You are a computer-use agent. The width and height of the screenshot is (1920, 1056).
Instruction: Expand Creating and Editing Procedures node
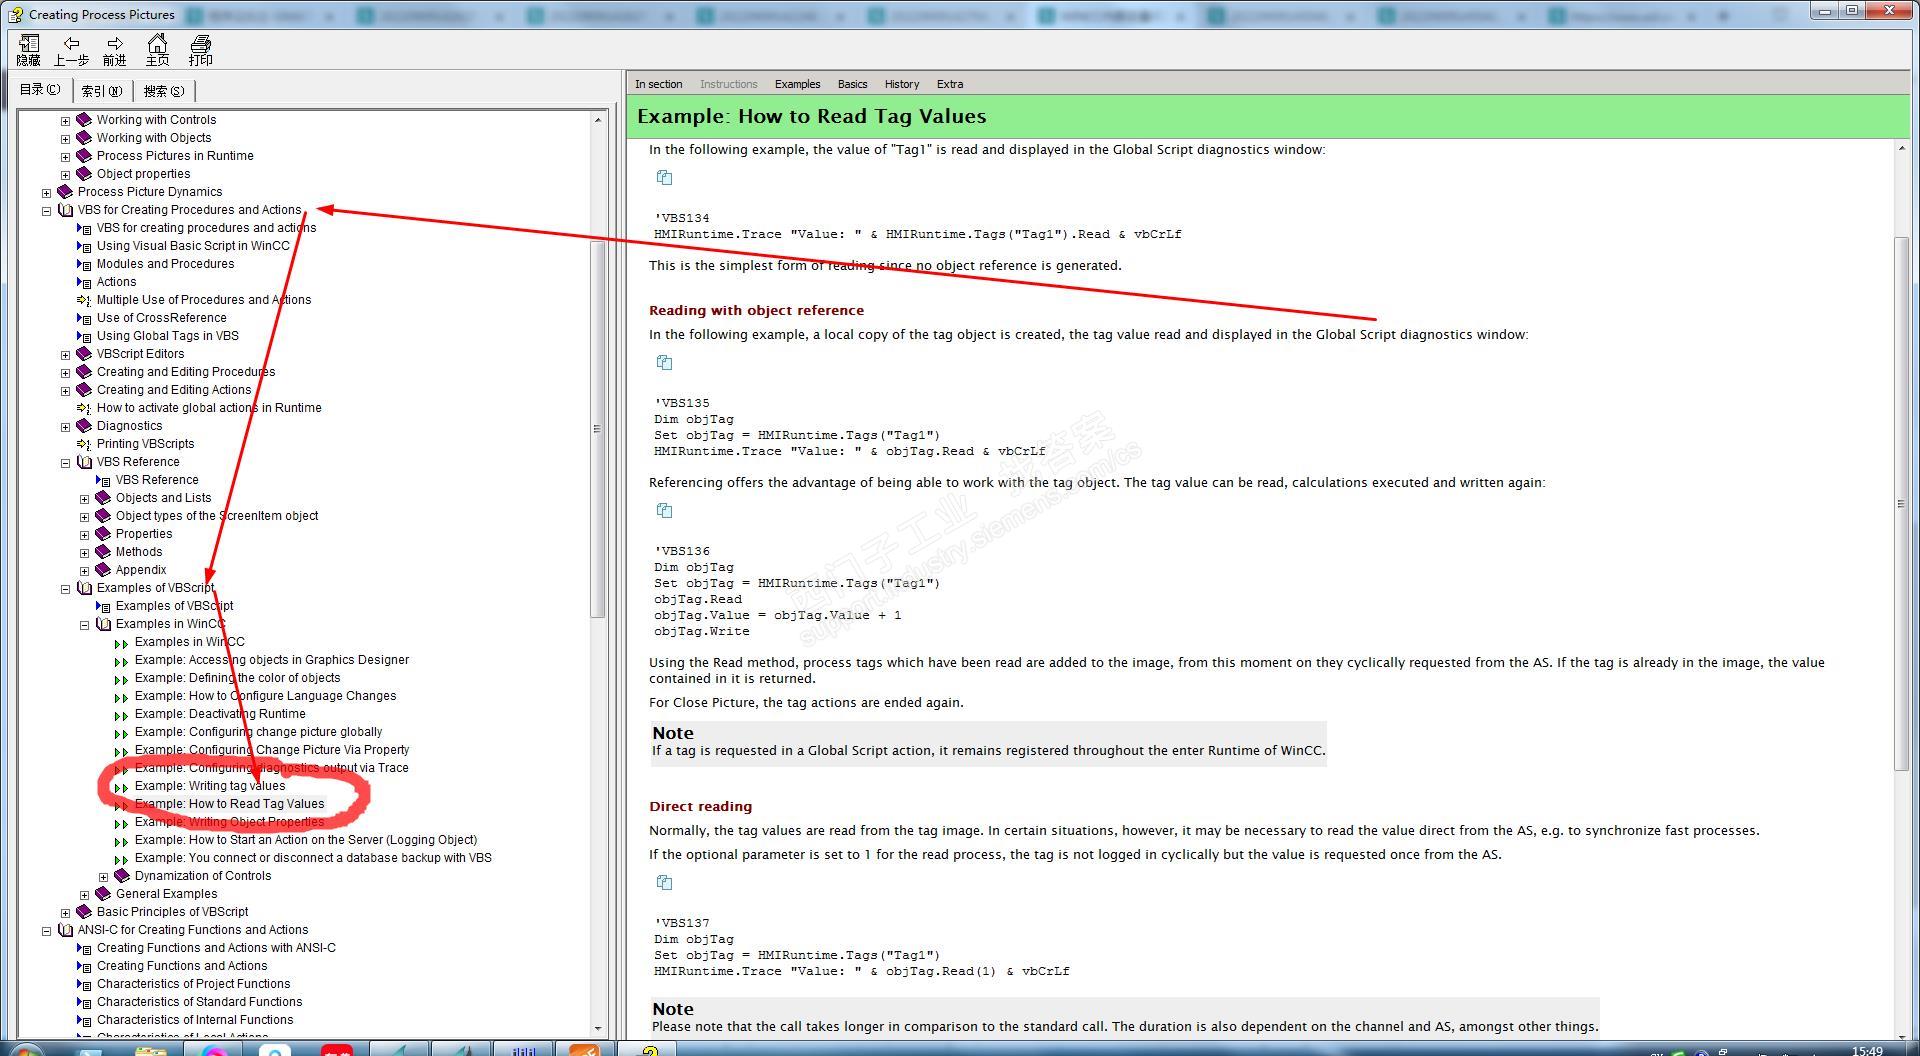65,373
